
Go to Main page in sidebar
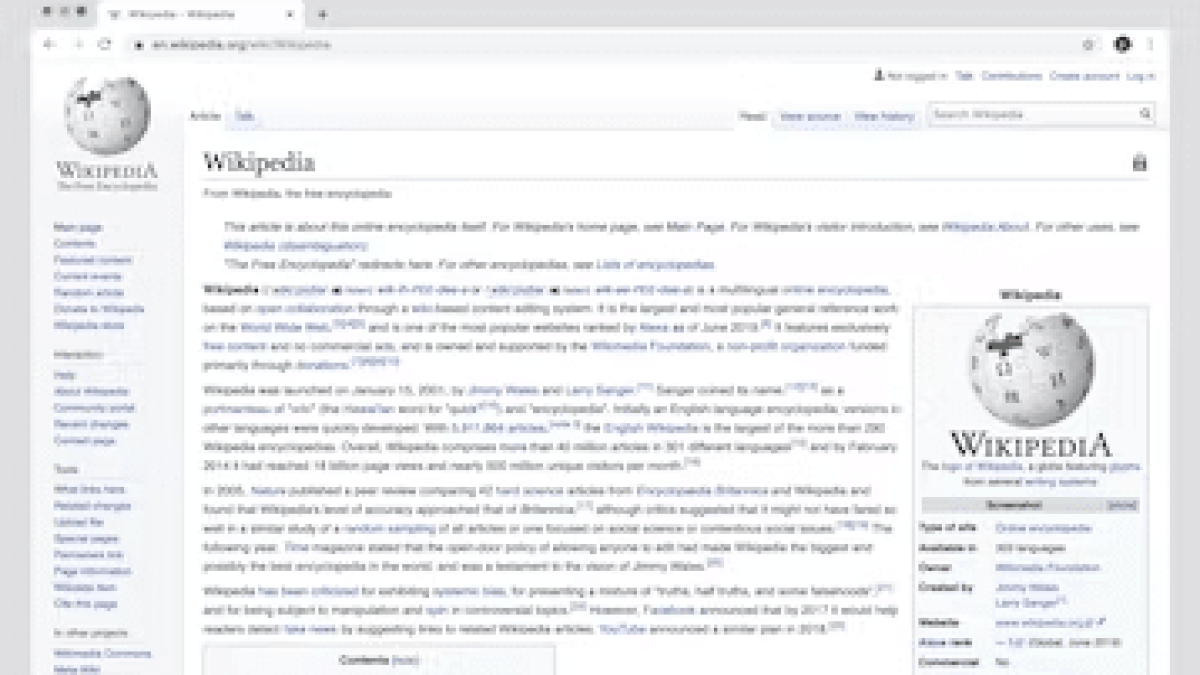77,228
